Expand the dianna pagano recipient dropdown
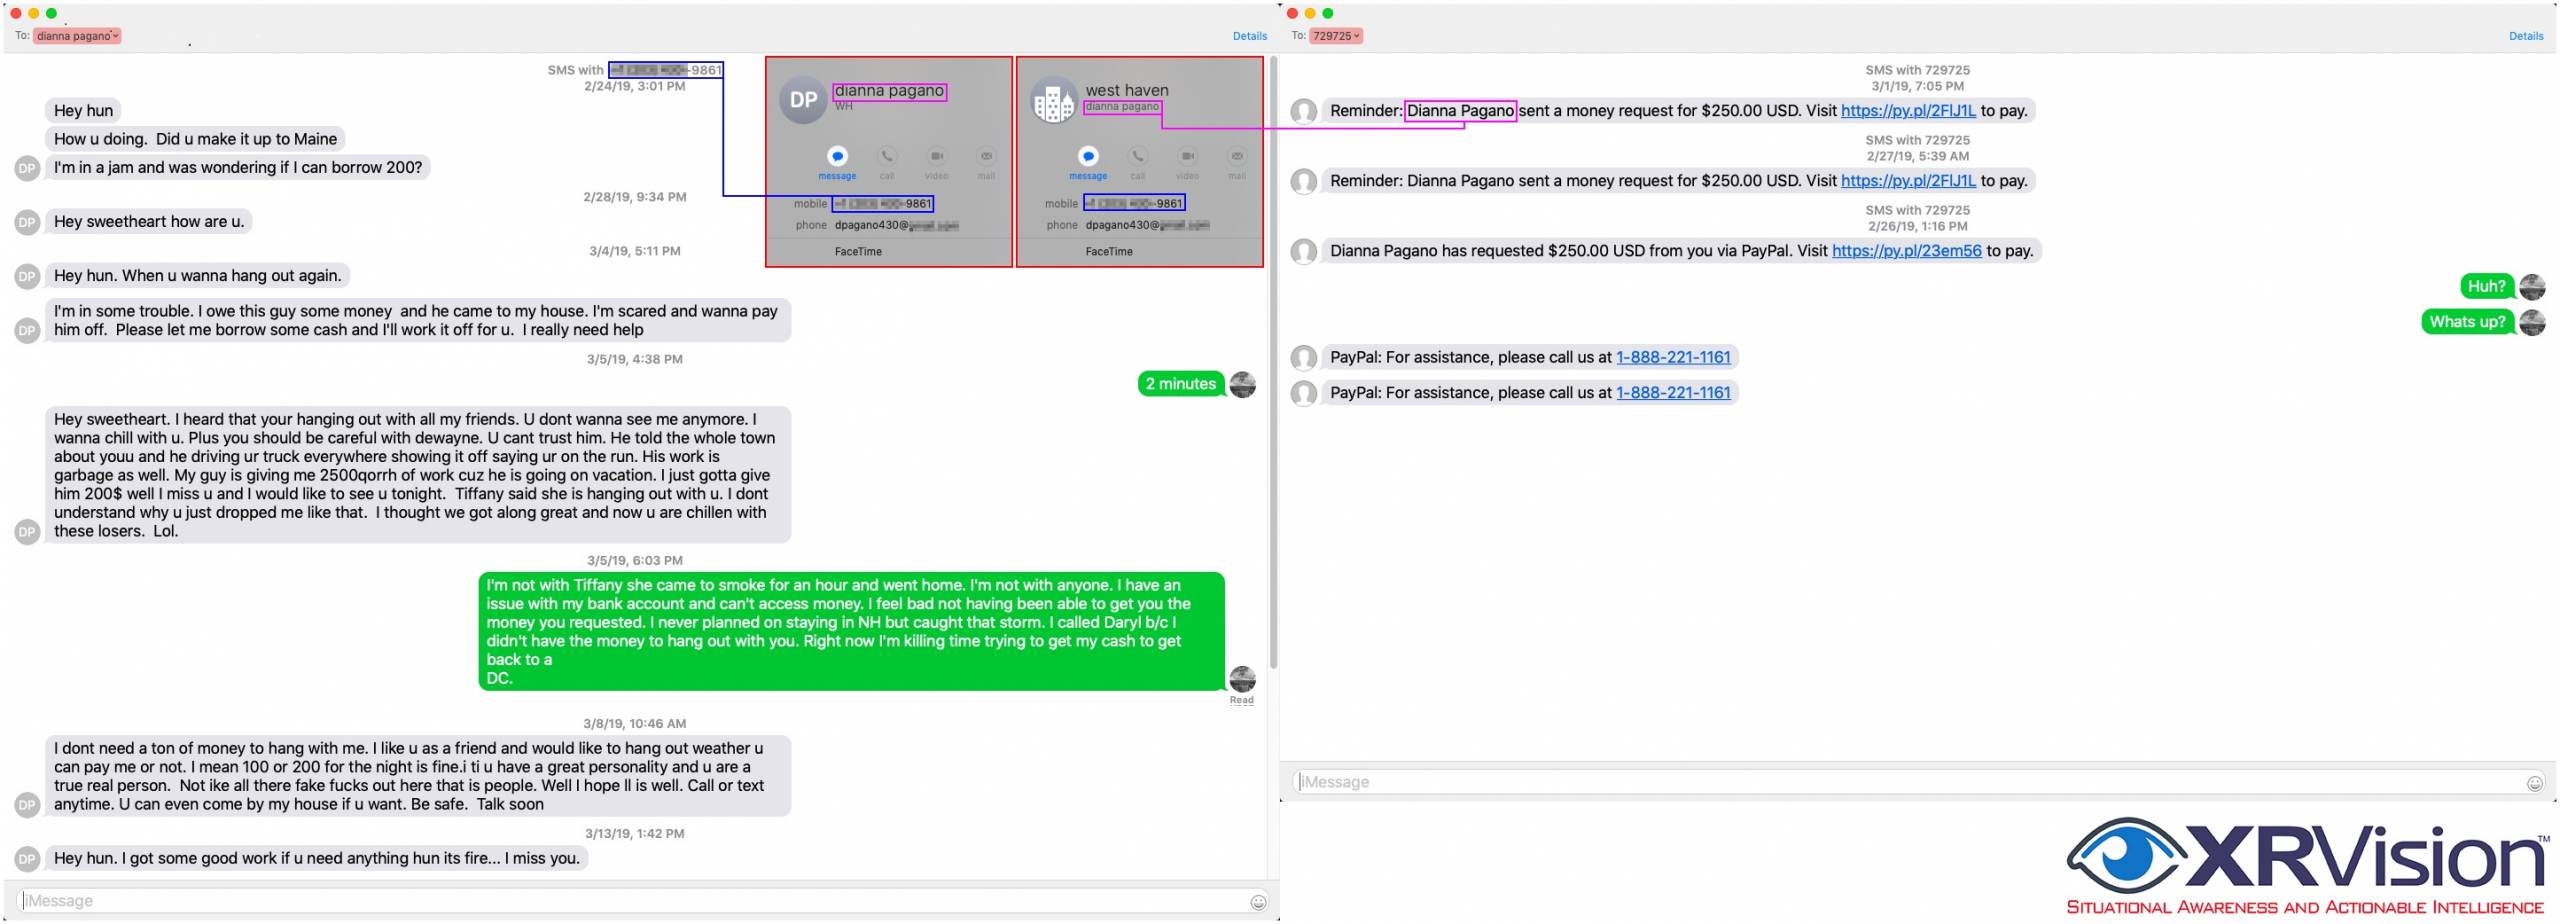Screen dimensions: 2560x924 coord(116,36)
